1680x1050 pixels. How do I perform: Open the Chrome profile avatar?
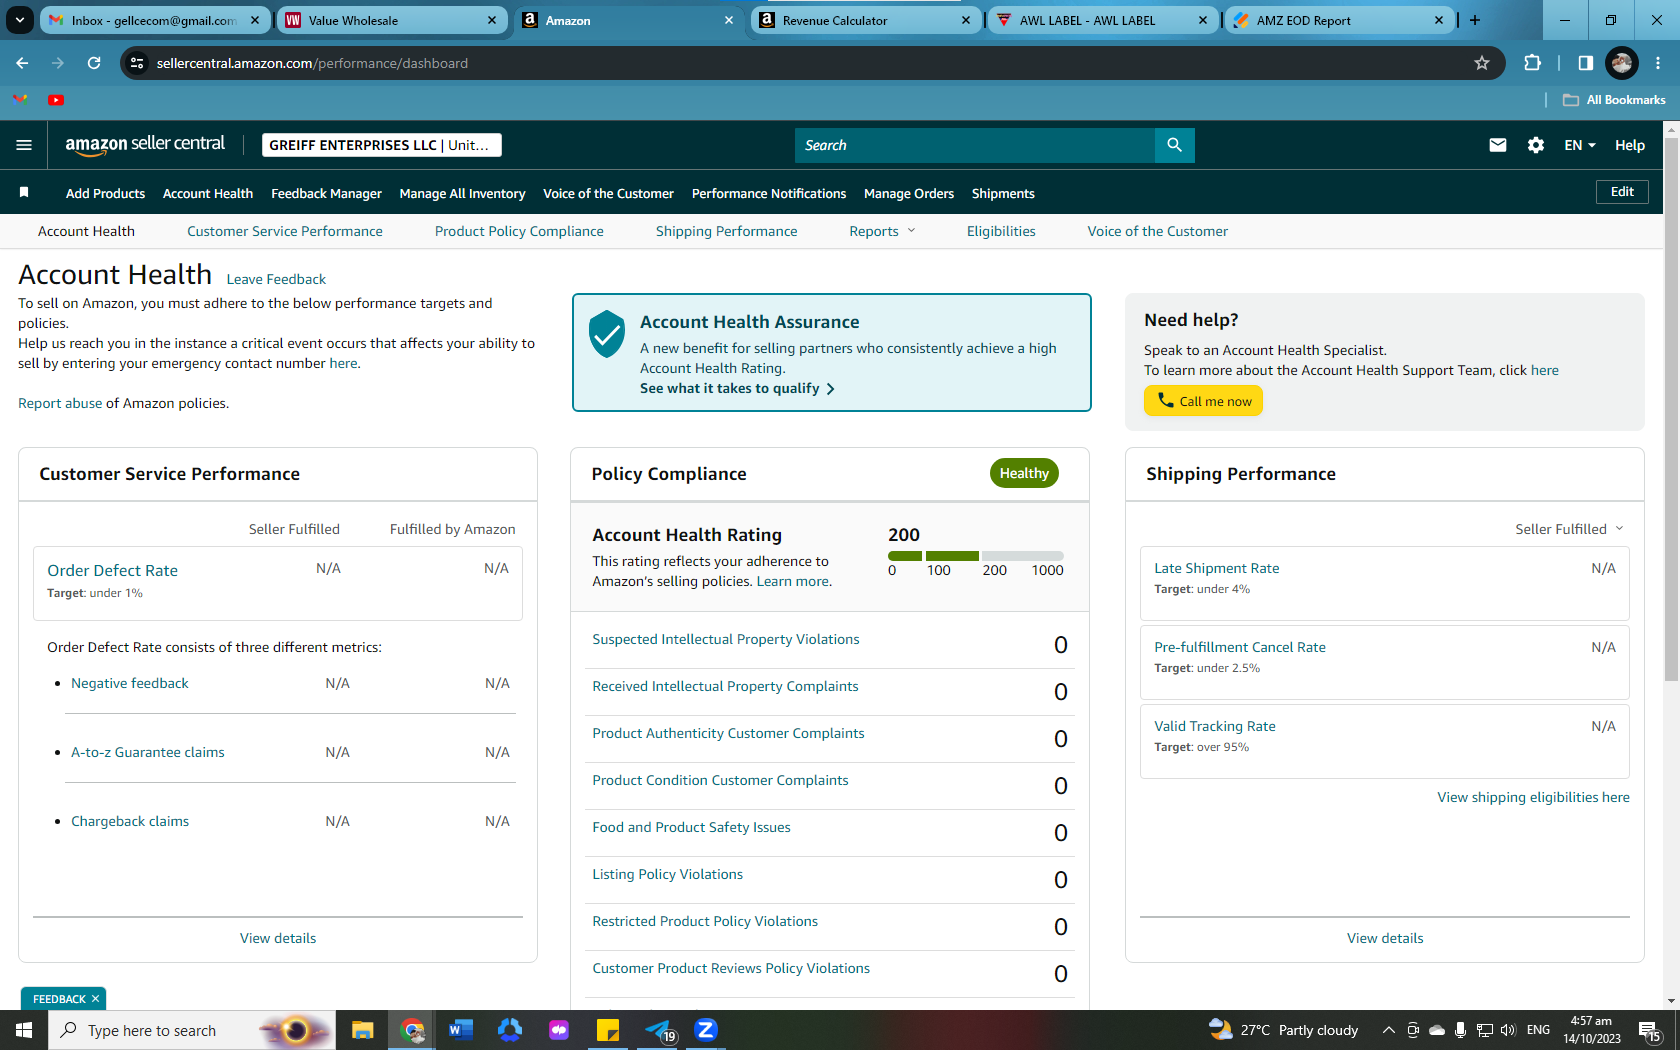pyautogui.click(x=1621, y=63)
